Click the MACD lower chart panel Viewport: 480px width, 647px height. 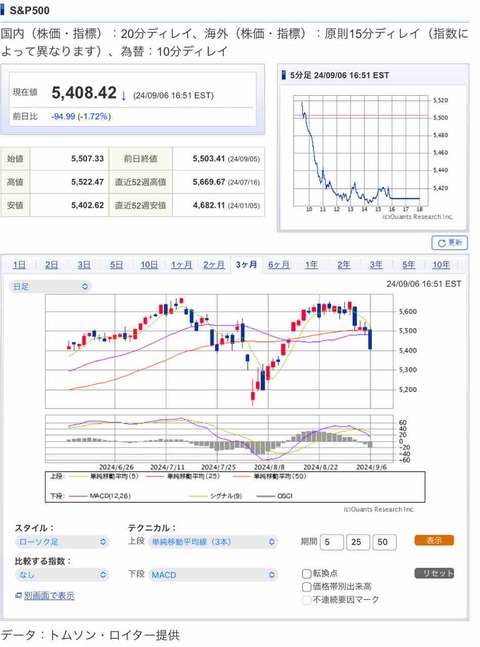pos(219,439)
